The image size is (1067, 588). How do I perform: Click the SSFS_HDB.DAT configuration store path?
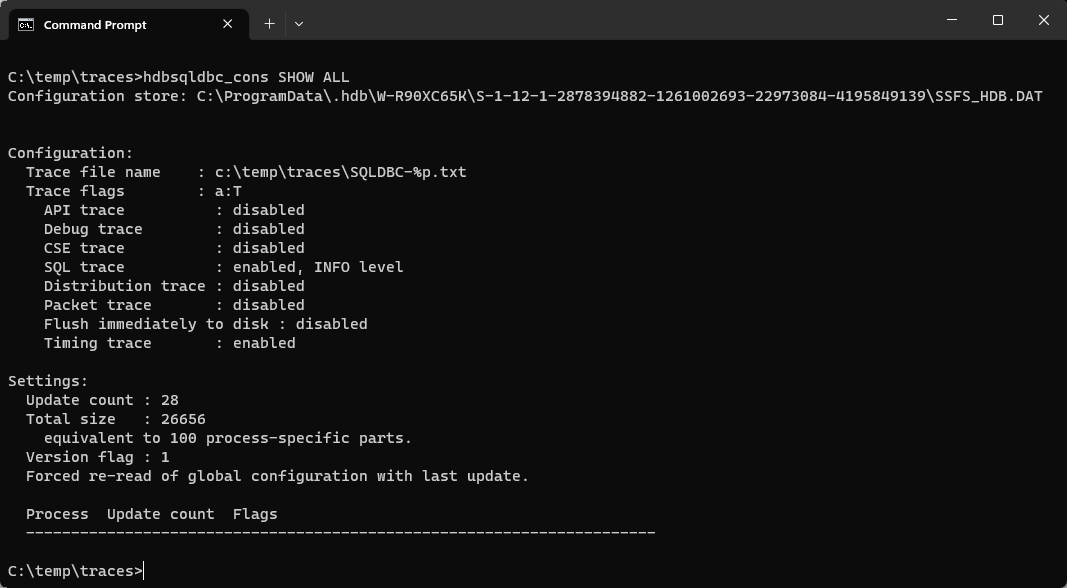[619, 96]
